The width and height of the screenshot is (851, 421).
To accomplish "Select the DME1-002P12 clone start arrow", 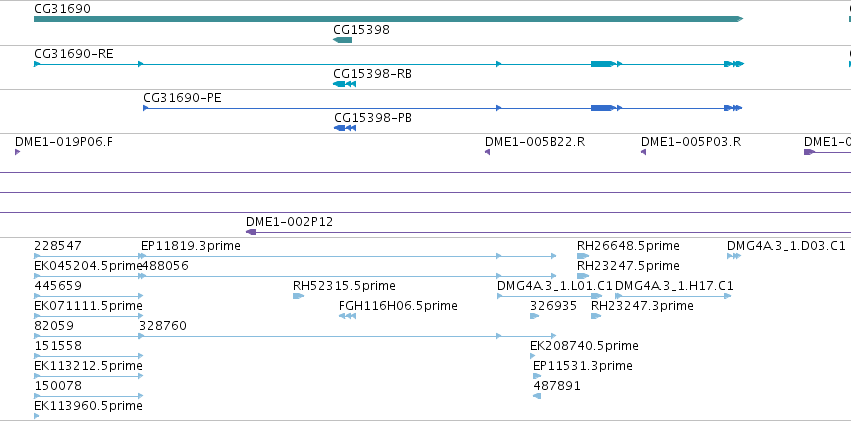I will pos(251,232).
